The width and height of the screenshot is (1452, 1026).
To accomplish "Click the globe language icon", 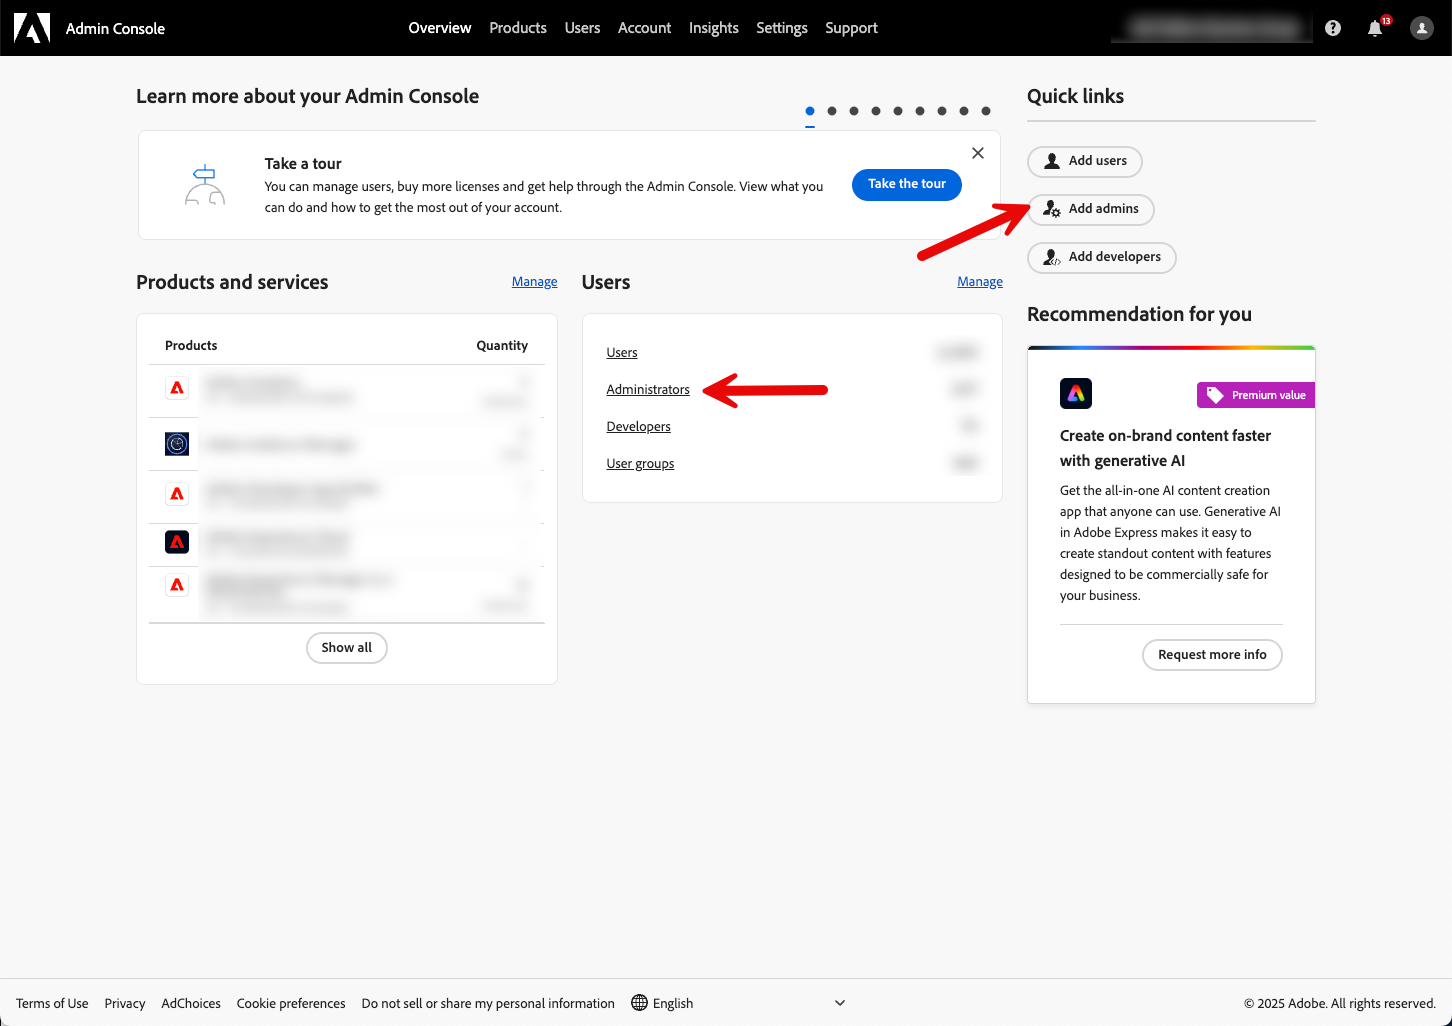I will point(640,1003).
